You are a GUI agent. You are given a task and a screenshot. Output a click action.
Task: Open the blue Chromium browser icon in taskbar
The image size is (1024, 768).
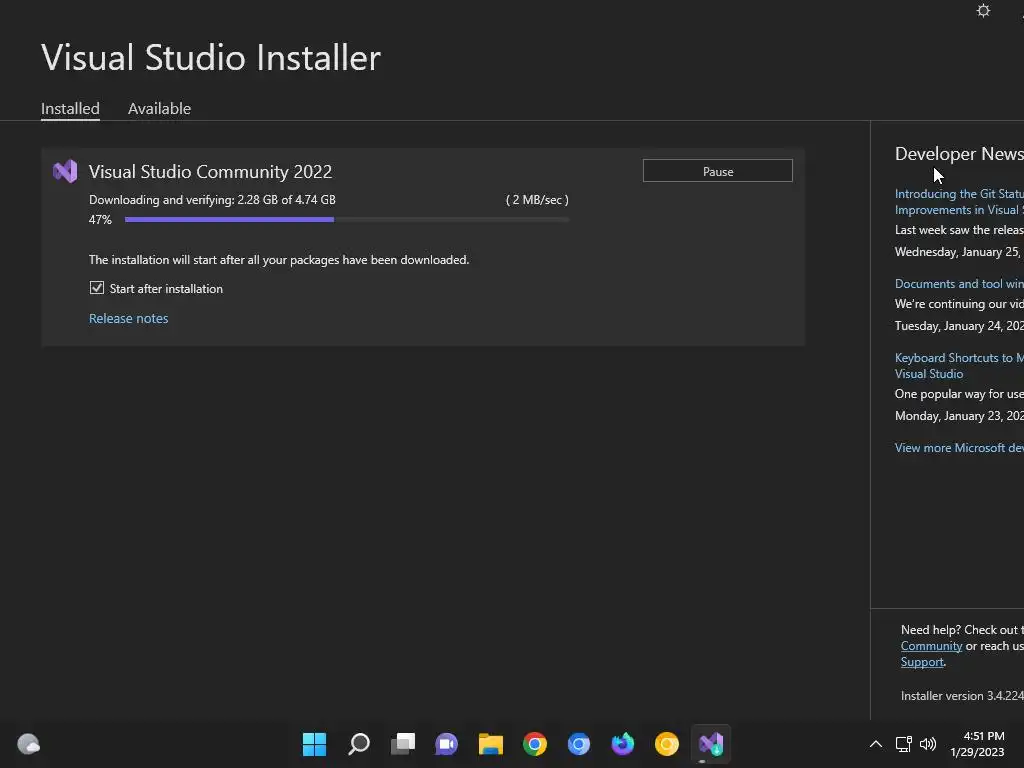tap(579, 744)
